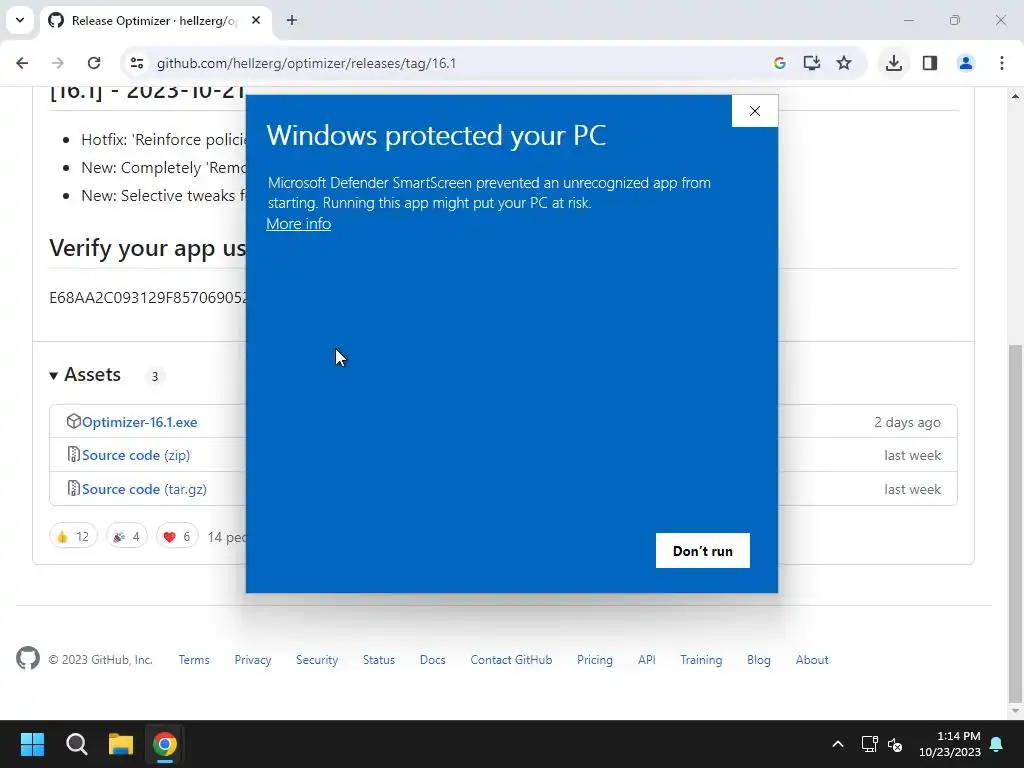
Task: Go back to previous page
Action: point(22,63)
